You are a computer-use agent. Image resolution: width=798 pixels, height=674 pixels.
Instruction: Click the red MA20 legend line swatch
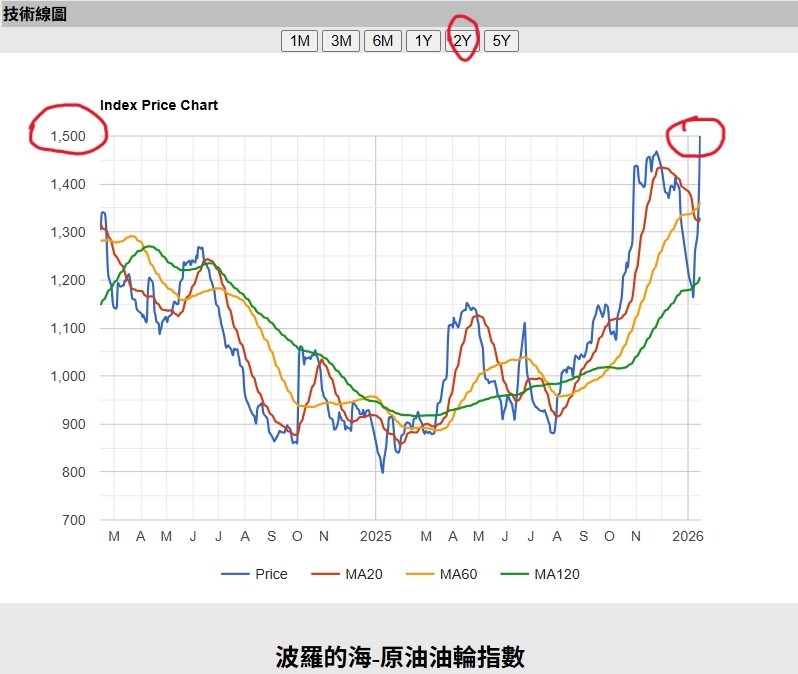327,574
